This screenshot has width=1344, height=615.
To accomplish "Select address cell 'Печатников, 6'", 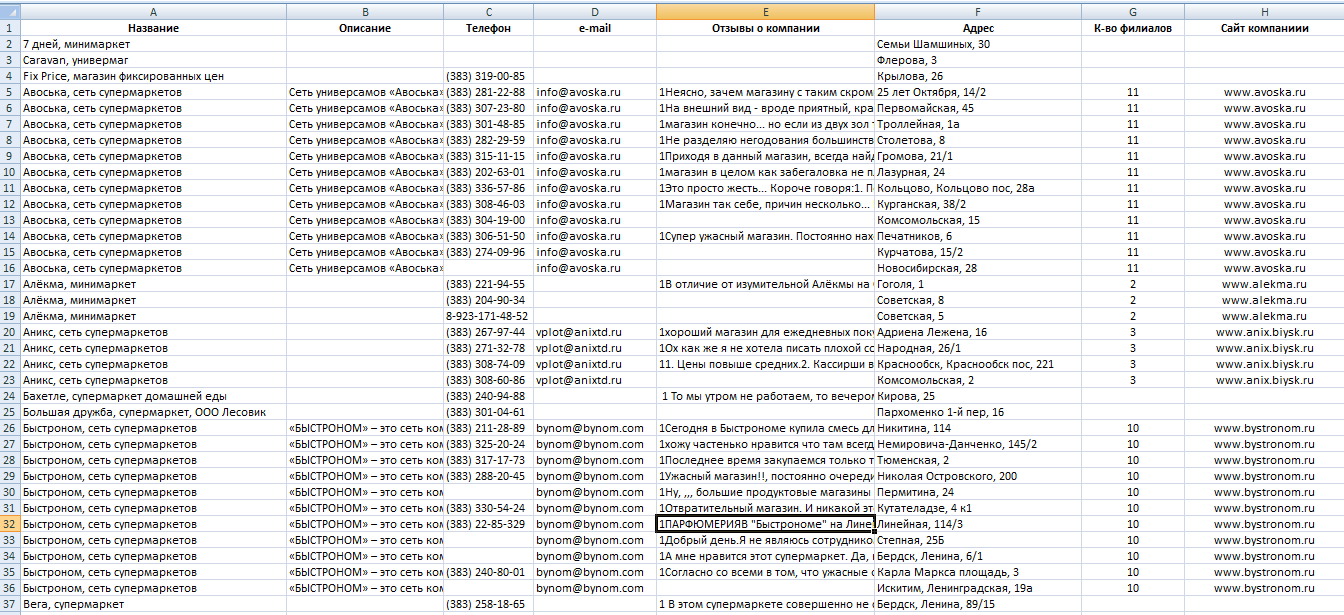I will pos(977,236).
